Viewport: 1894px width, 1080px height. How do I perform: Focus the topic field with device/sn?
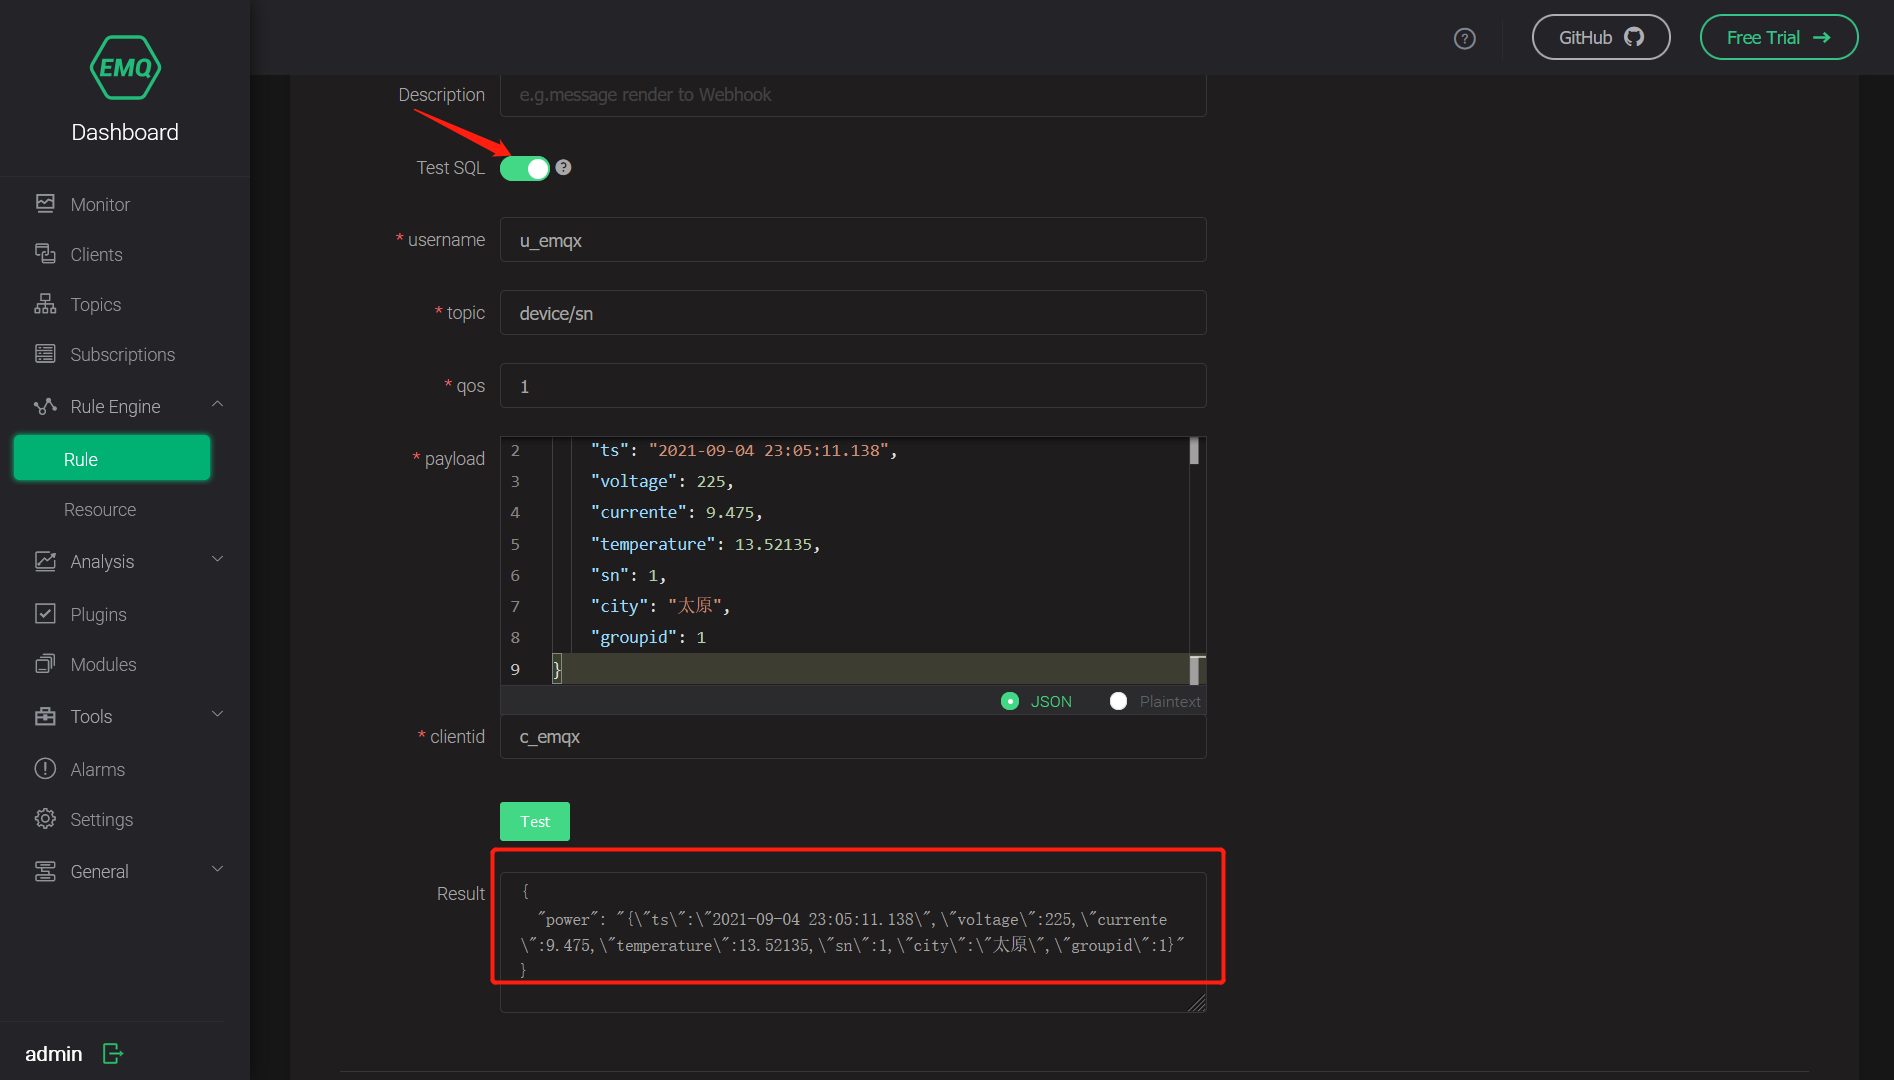click(853, 313)
